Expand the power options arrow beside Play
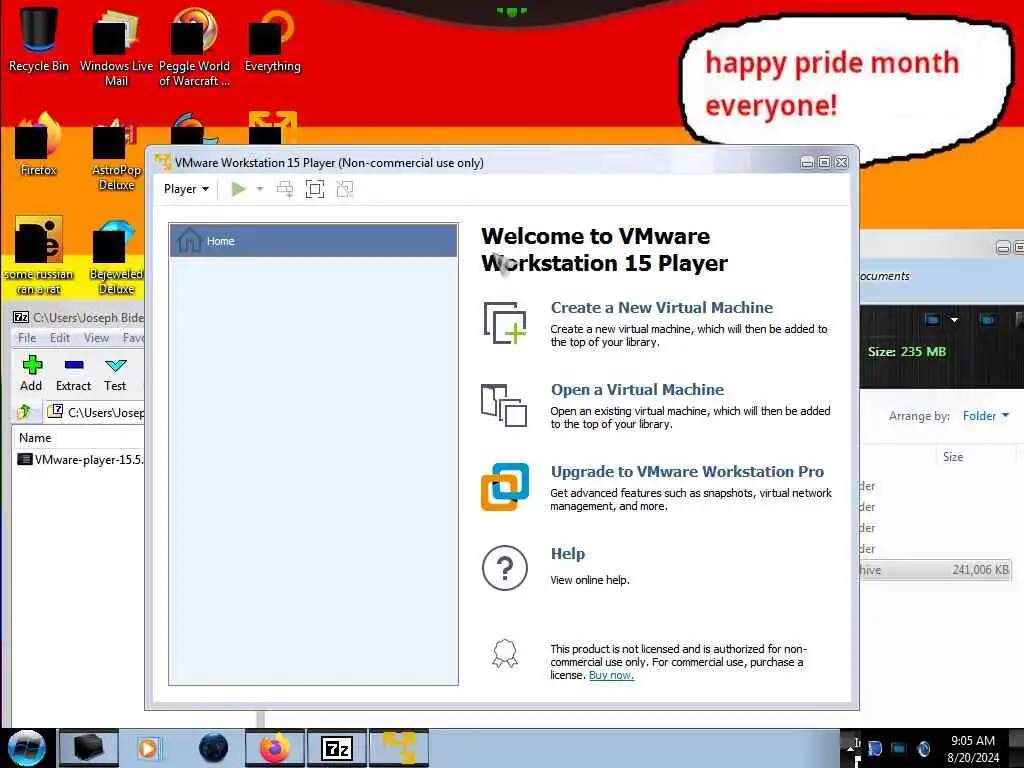The width and height of the screenshot is (1024, 768). (260, 189)
